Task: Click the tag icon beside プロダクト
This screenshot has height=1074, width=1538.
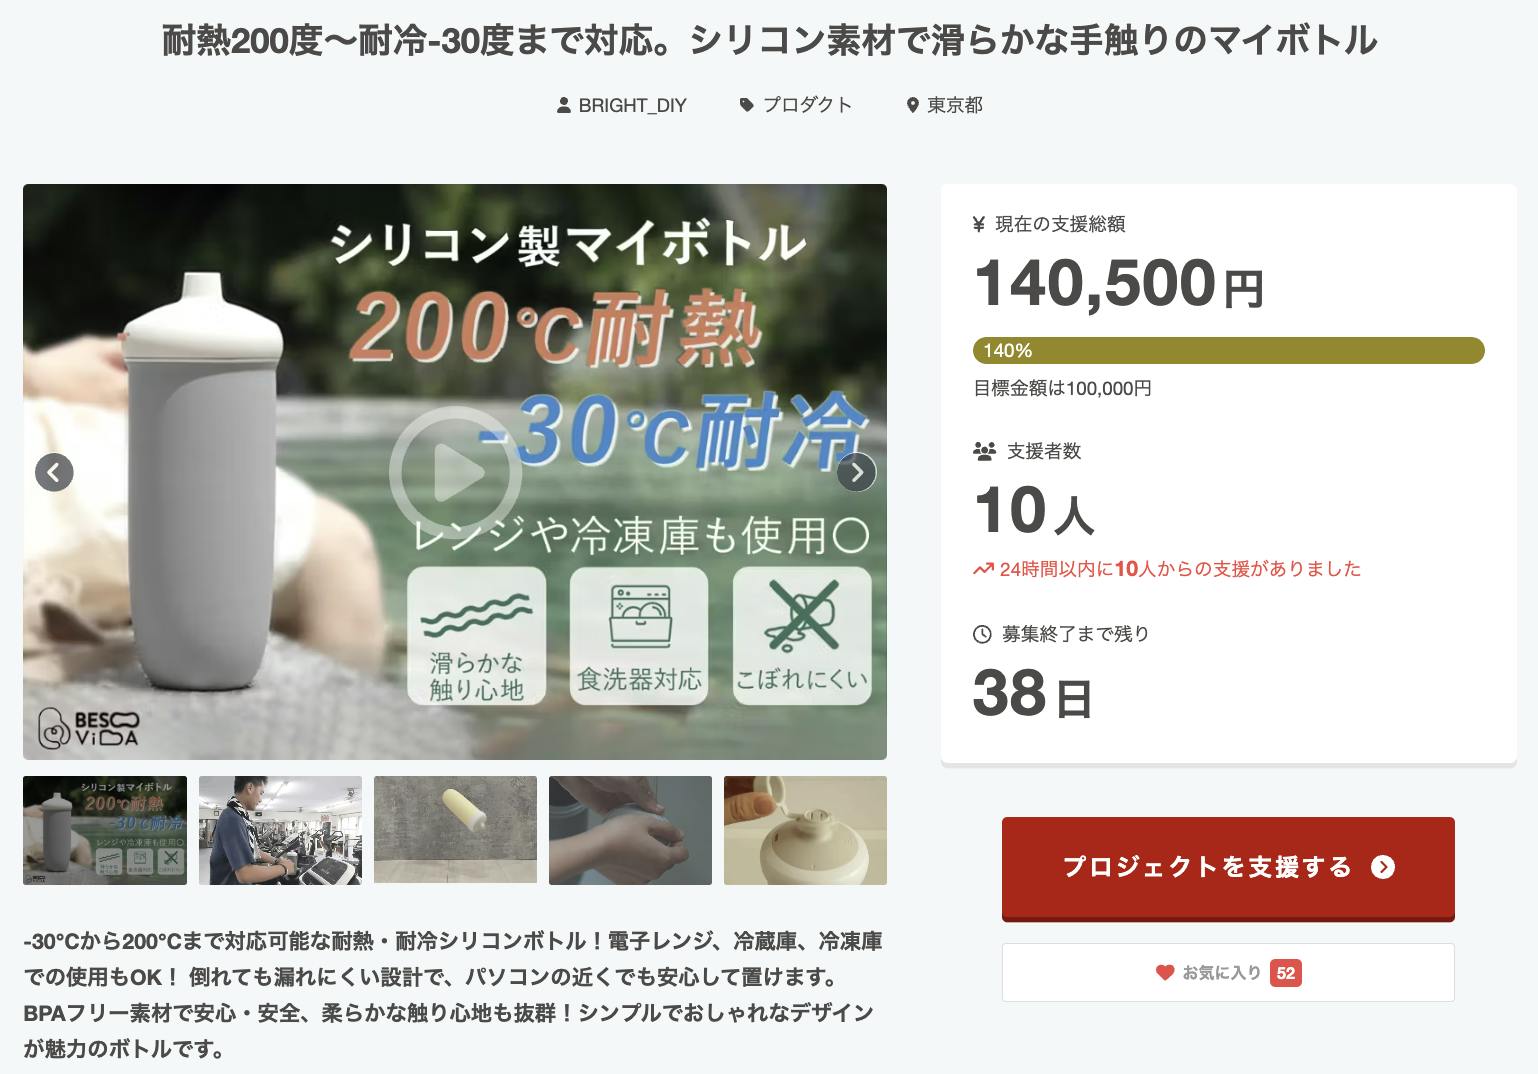Action: 746,105
